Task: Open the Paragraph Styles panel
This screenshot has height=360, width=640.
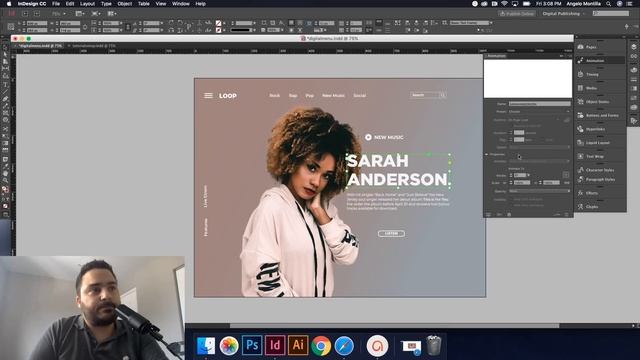Action: (x=600, y=179)
